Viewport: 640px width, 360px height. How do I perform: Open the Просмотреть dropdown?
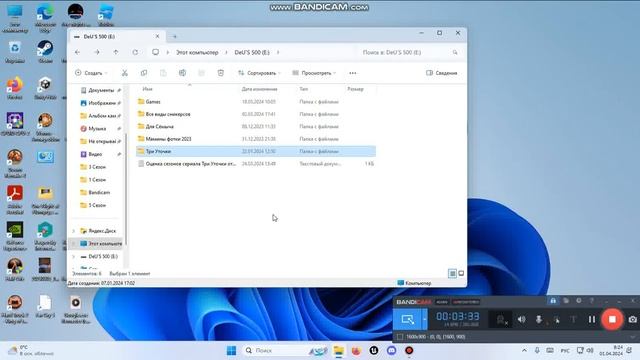point(314,73)
